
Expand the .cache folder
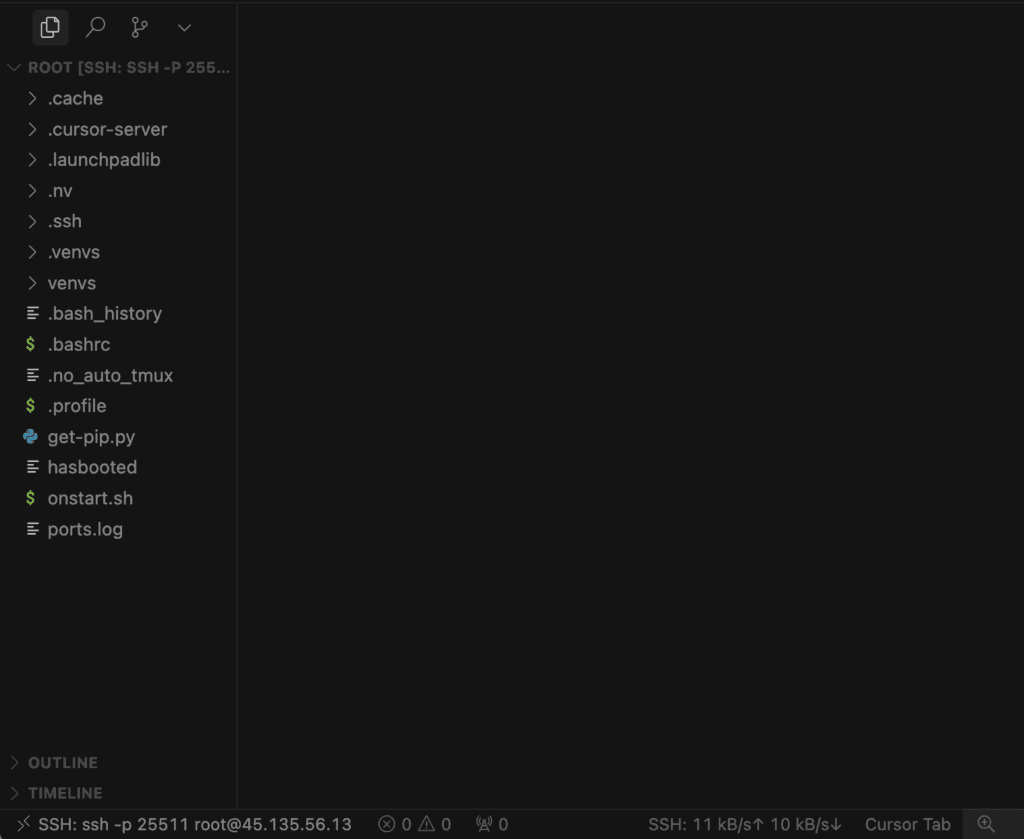[x=75, y=98]
